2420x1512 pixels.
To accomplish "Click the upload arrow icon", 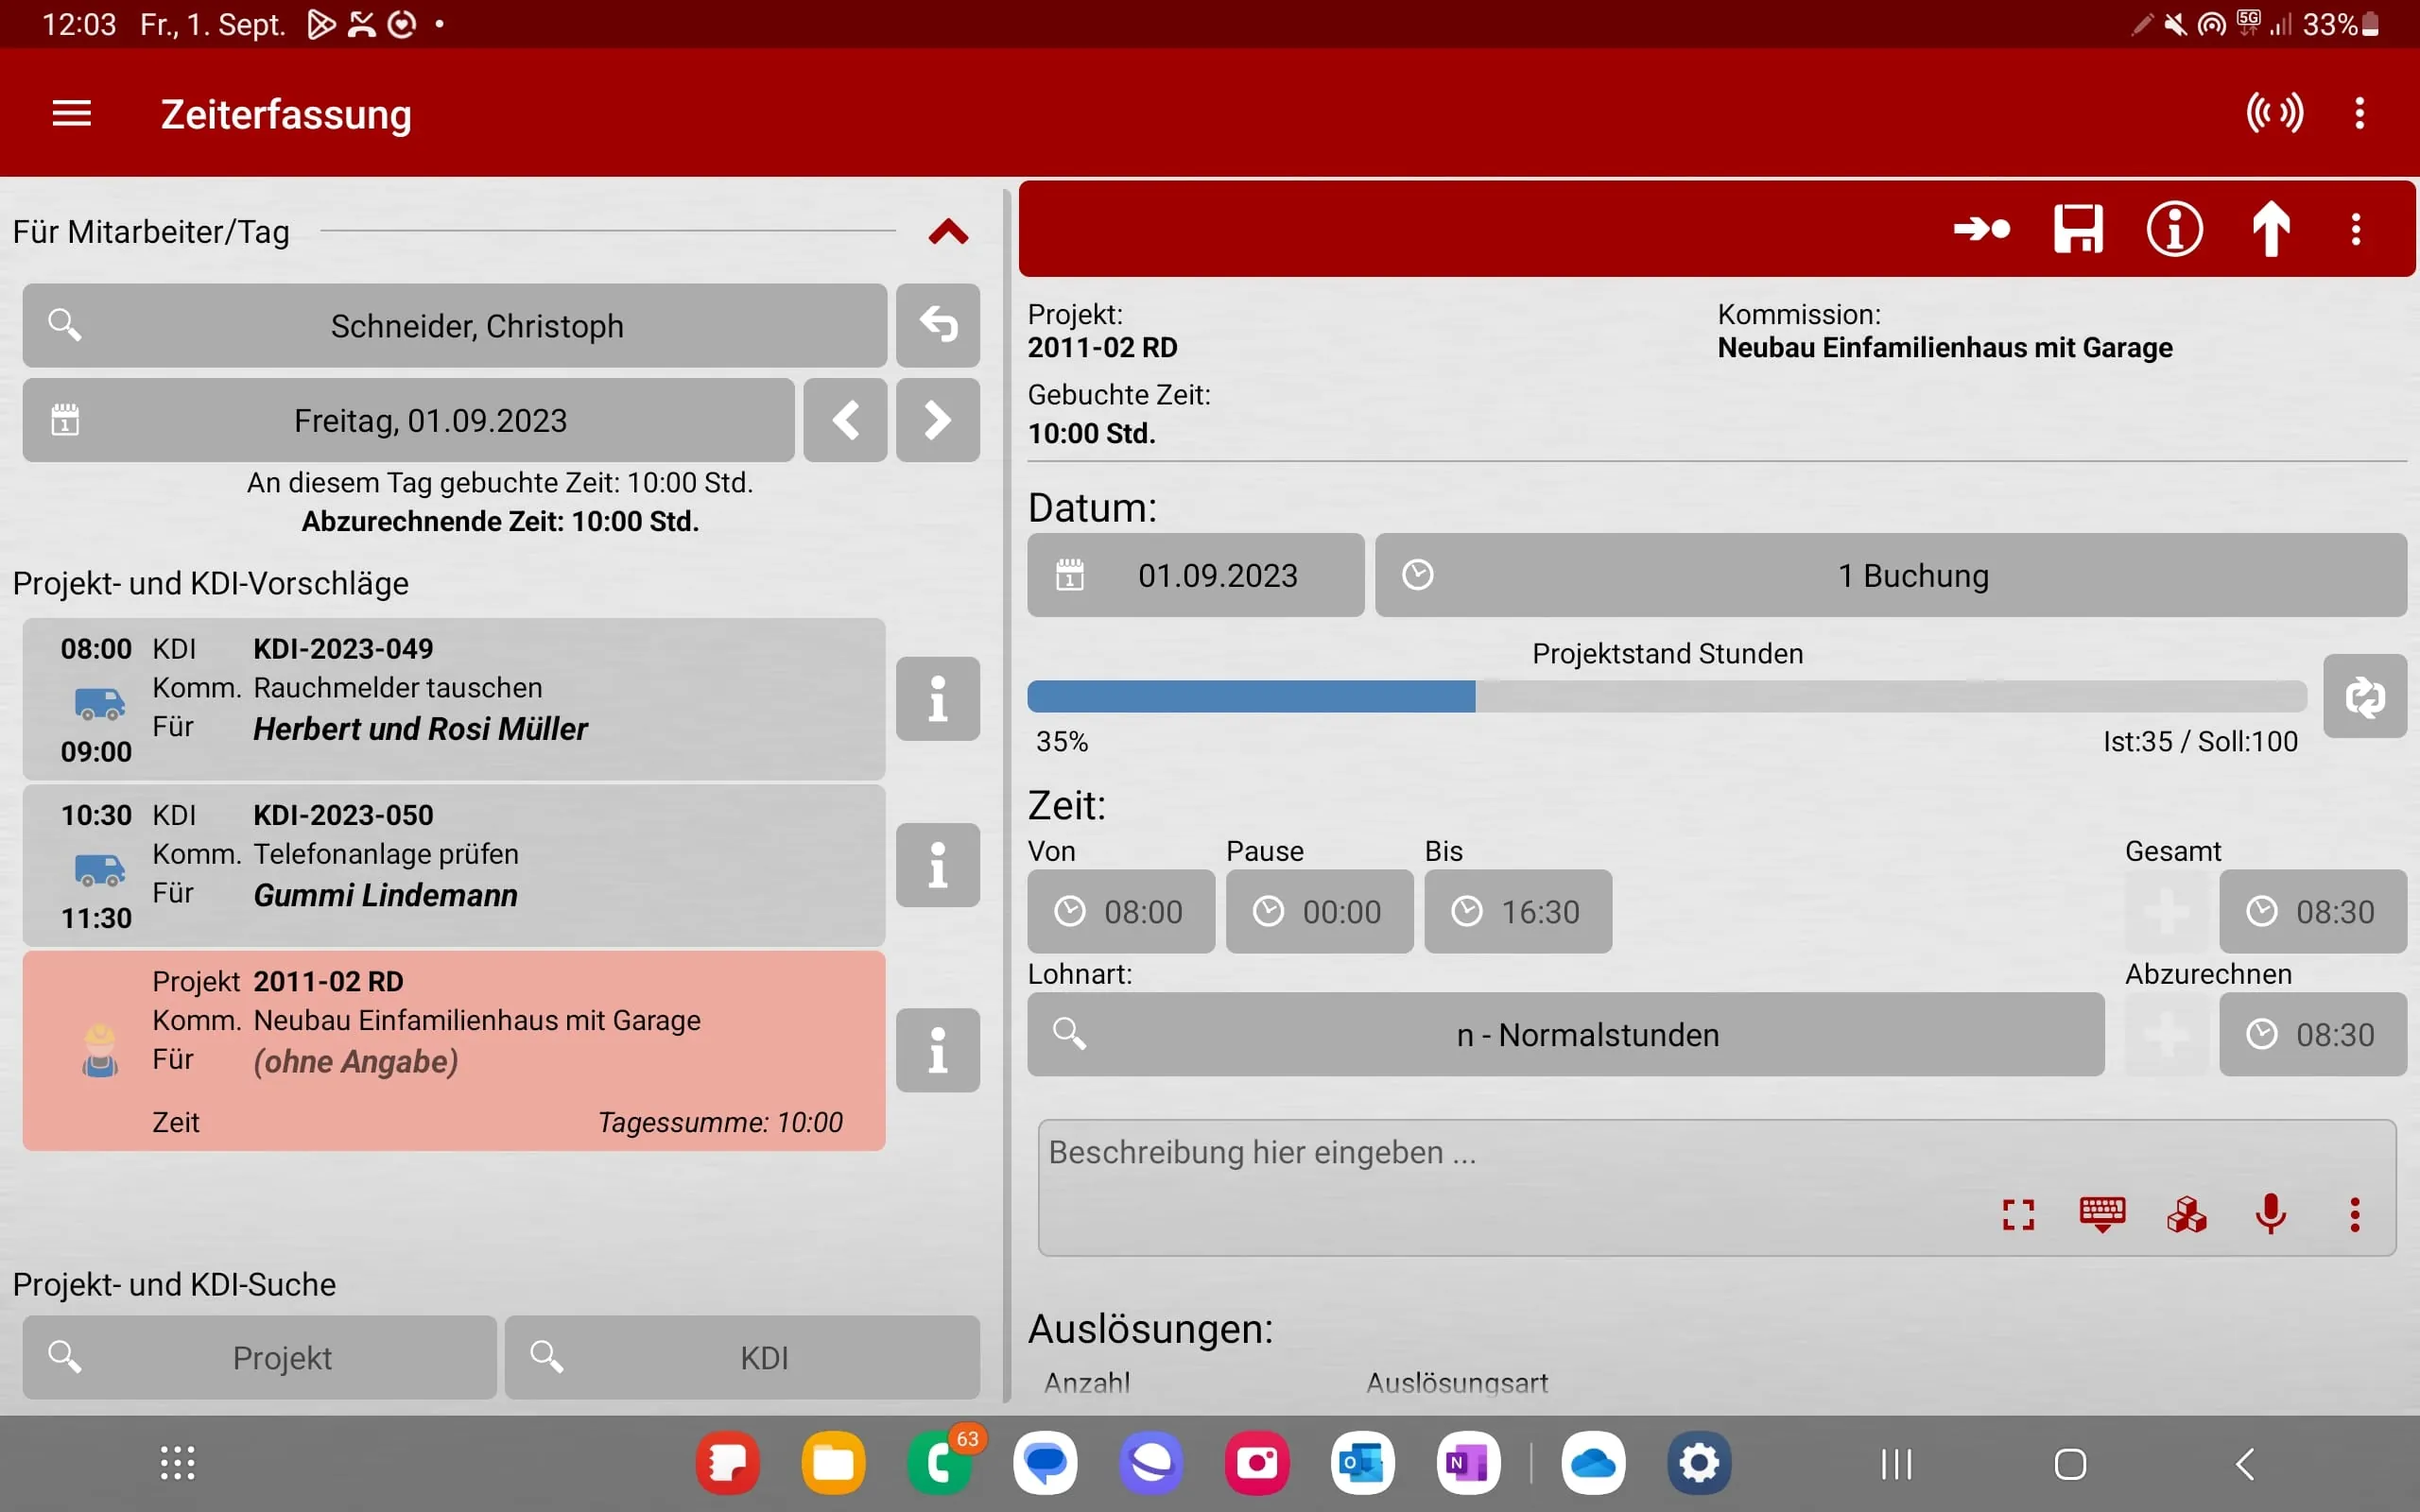I will point(2270,229).
